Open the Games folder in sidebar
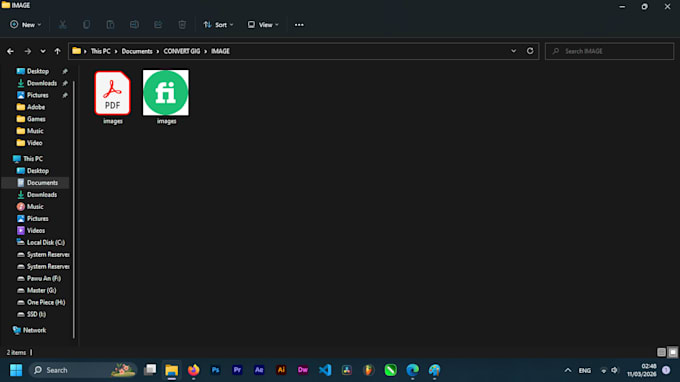The image size is (680, 382). point(36,119)
